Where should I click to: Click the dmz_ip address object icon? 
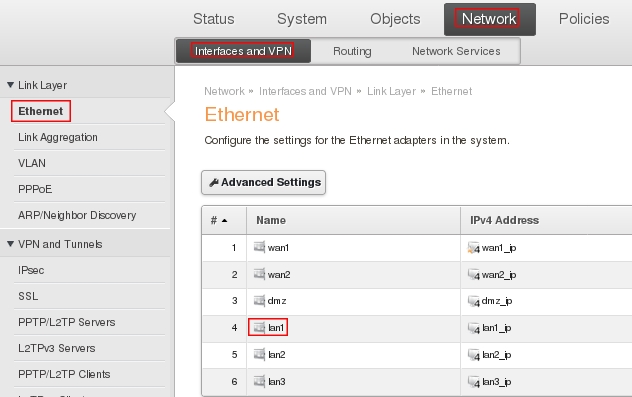coord(474,301)
